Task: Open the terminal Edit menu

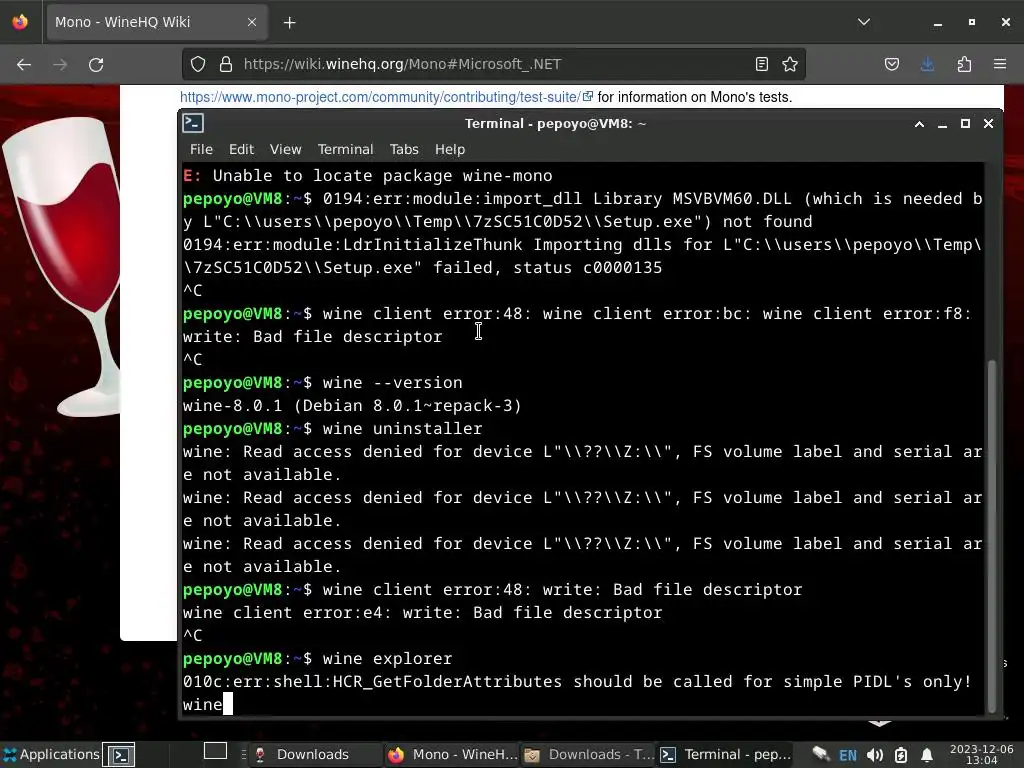Action: pos(241,150)
